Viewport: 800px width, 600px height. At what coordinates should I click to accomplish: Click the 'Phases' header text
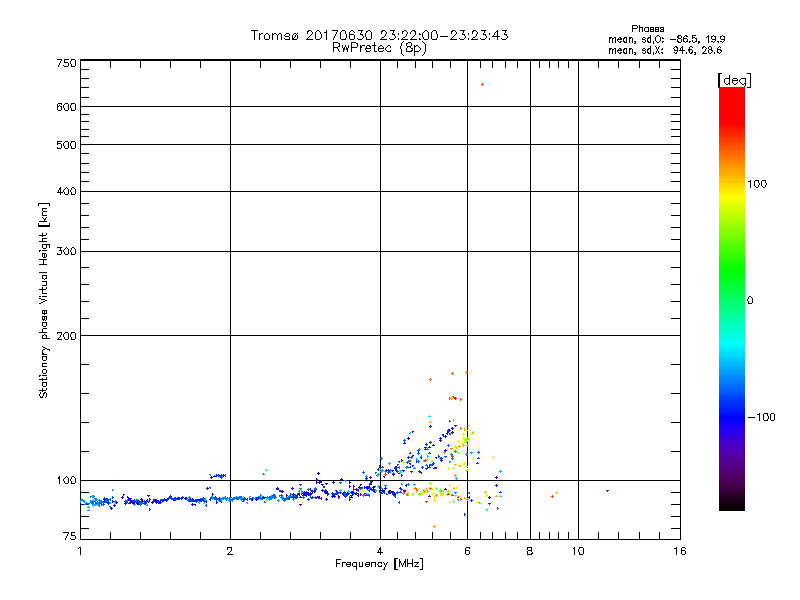pos(647,29)
